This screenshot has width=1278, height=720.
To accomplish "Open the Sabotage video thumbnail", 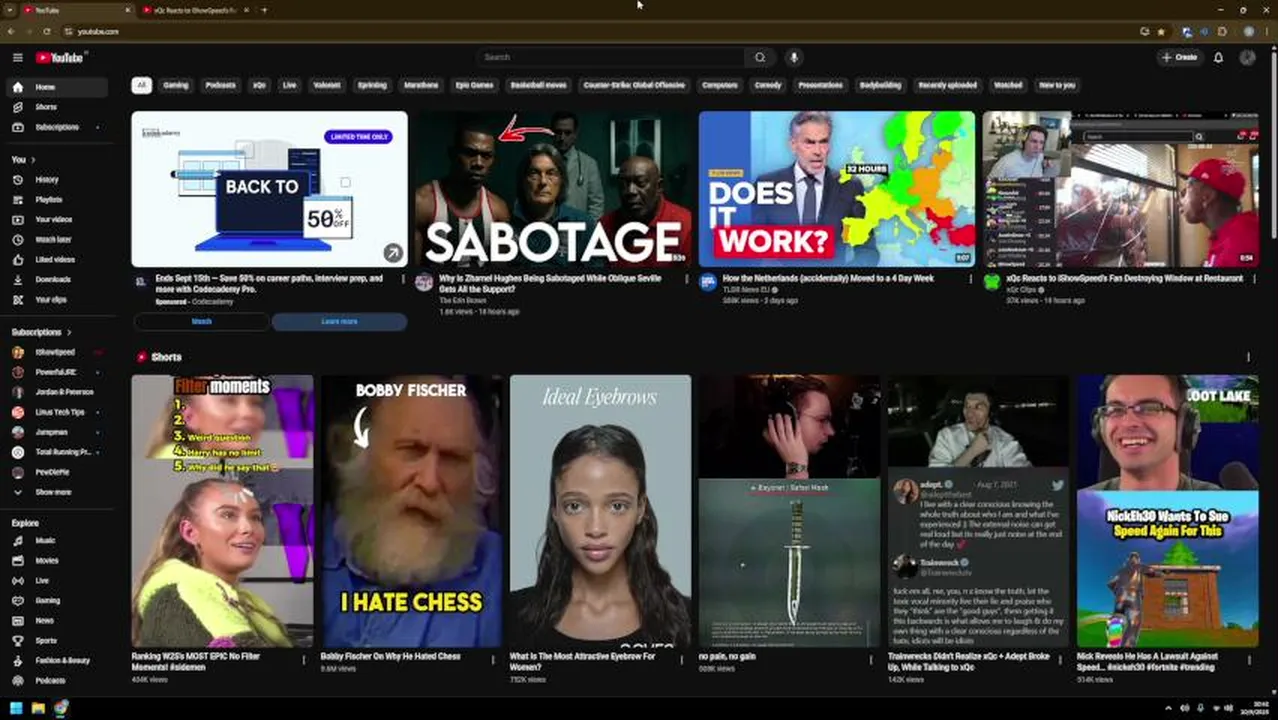I will [553, 188].
